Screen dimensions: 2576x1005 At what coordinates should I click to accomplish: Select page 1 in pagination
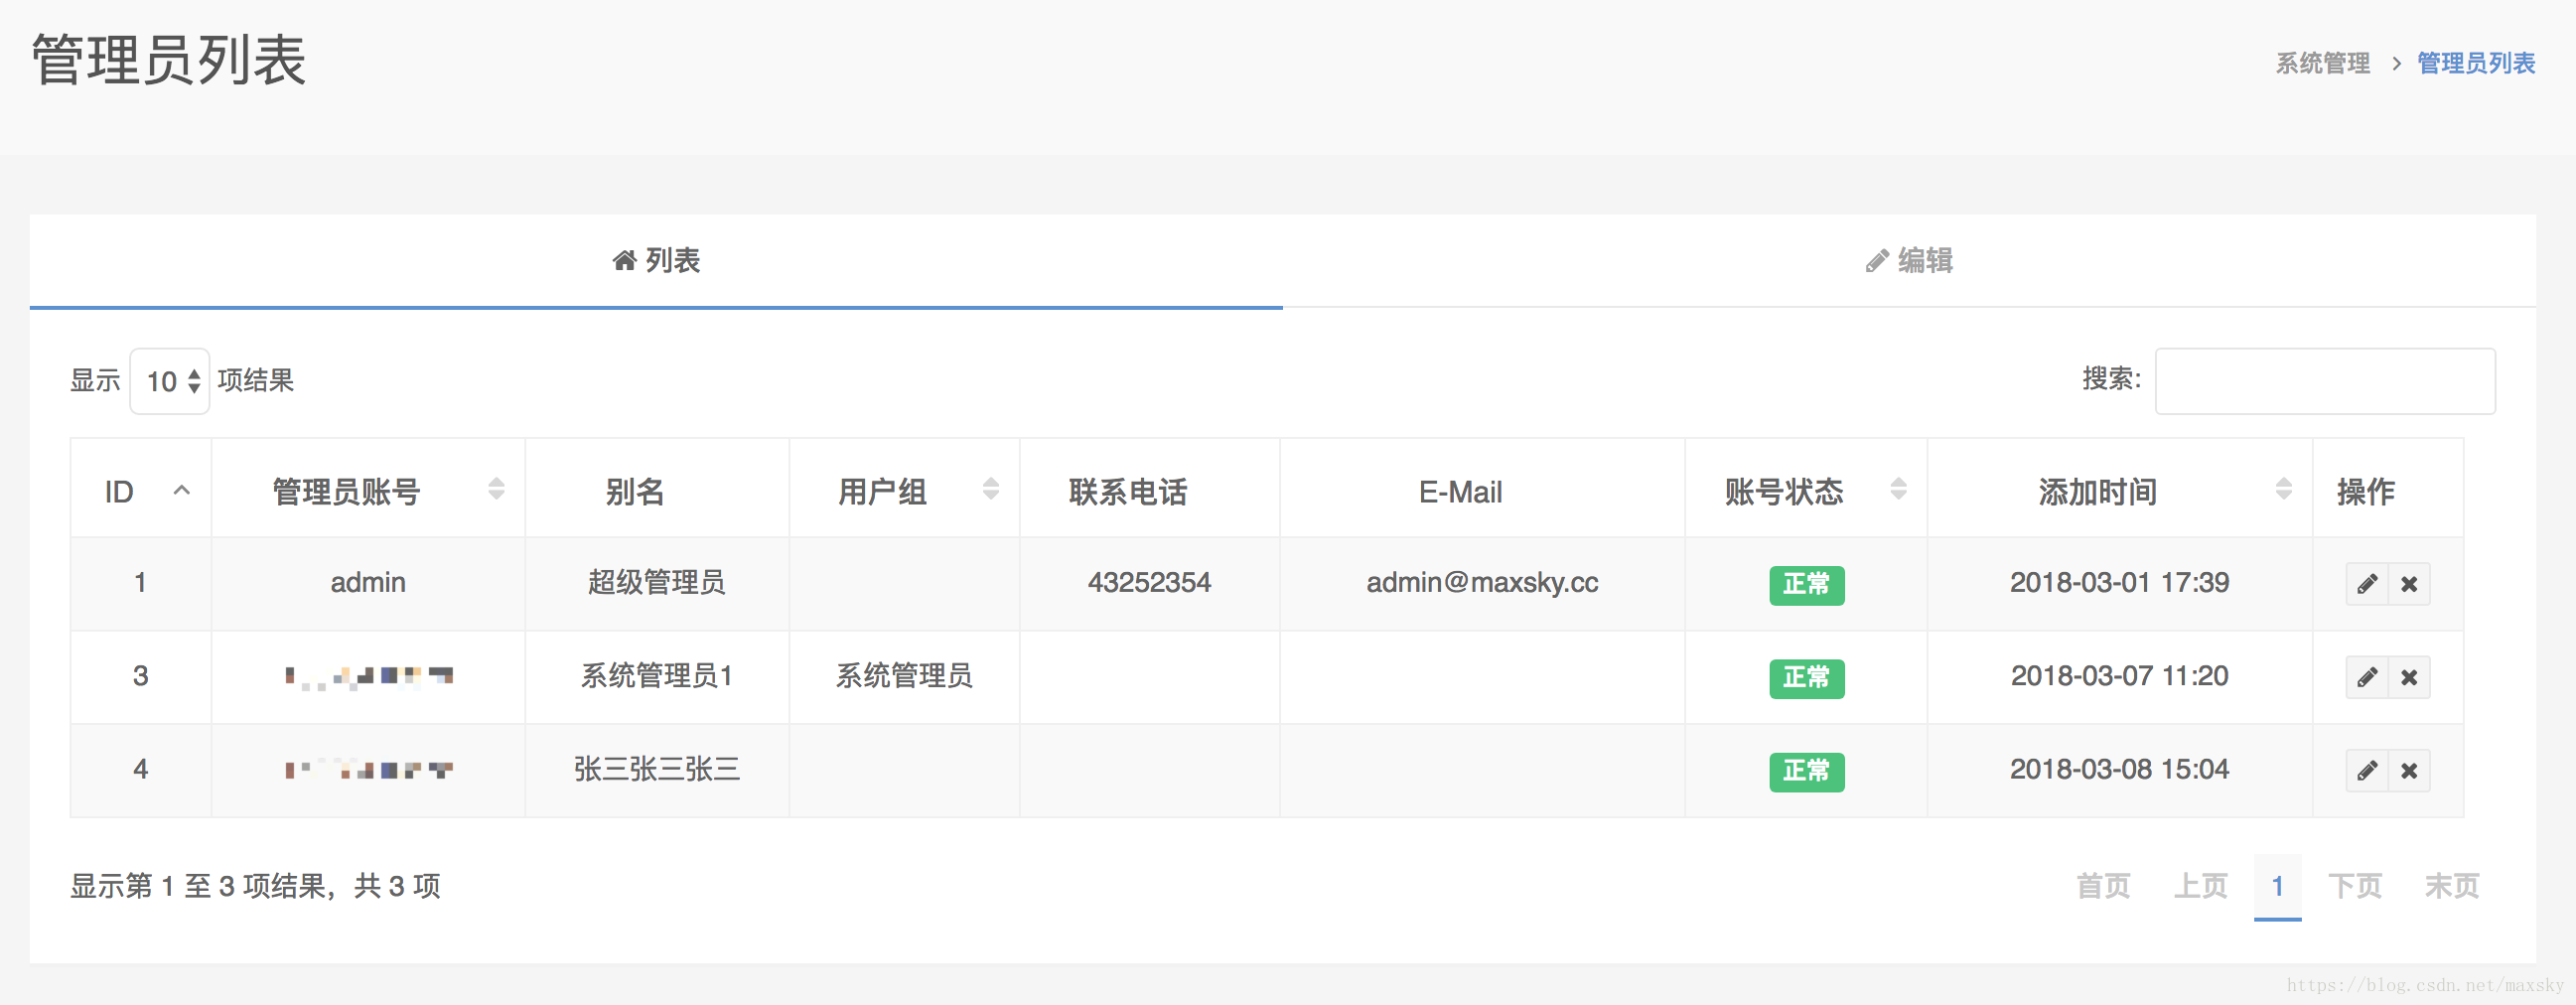point(2277,886)
